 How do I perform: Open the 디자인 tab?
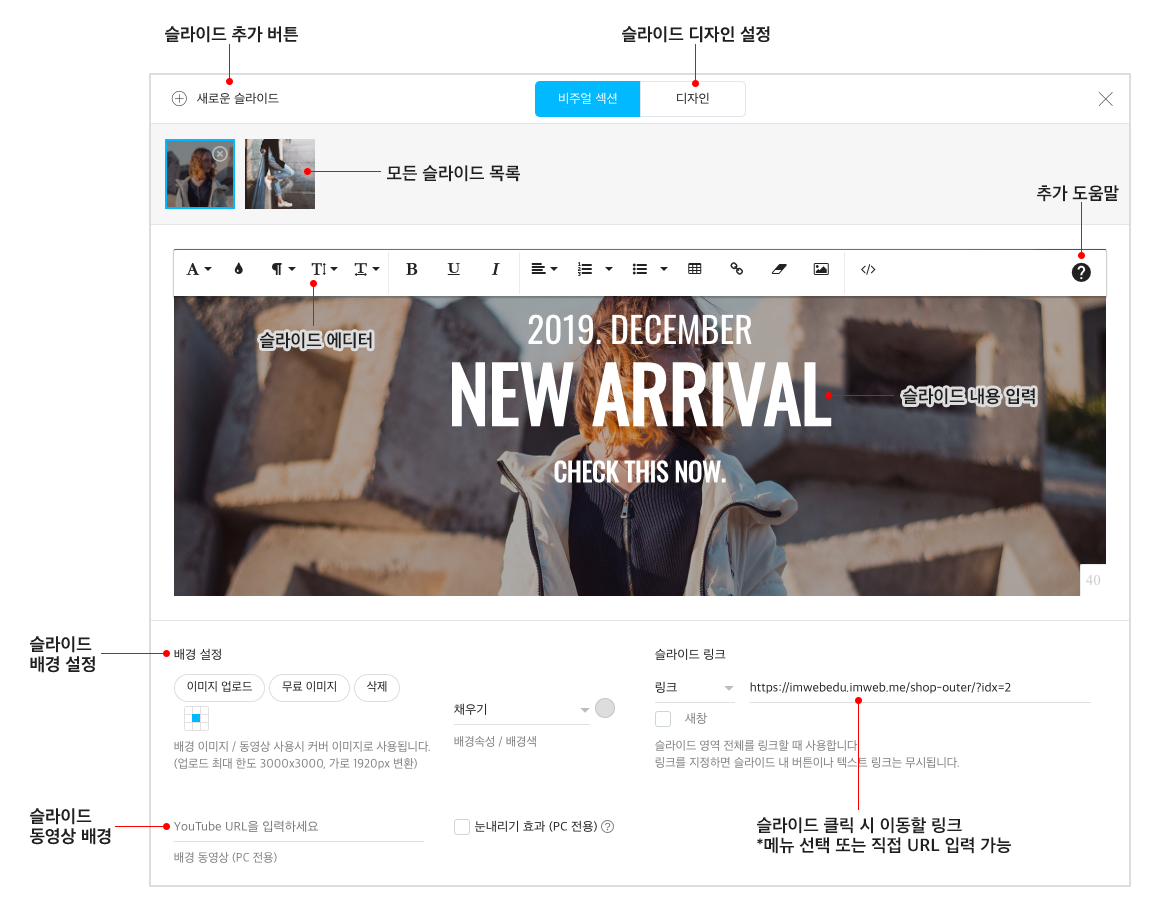click(x=692, y=98)
